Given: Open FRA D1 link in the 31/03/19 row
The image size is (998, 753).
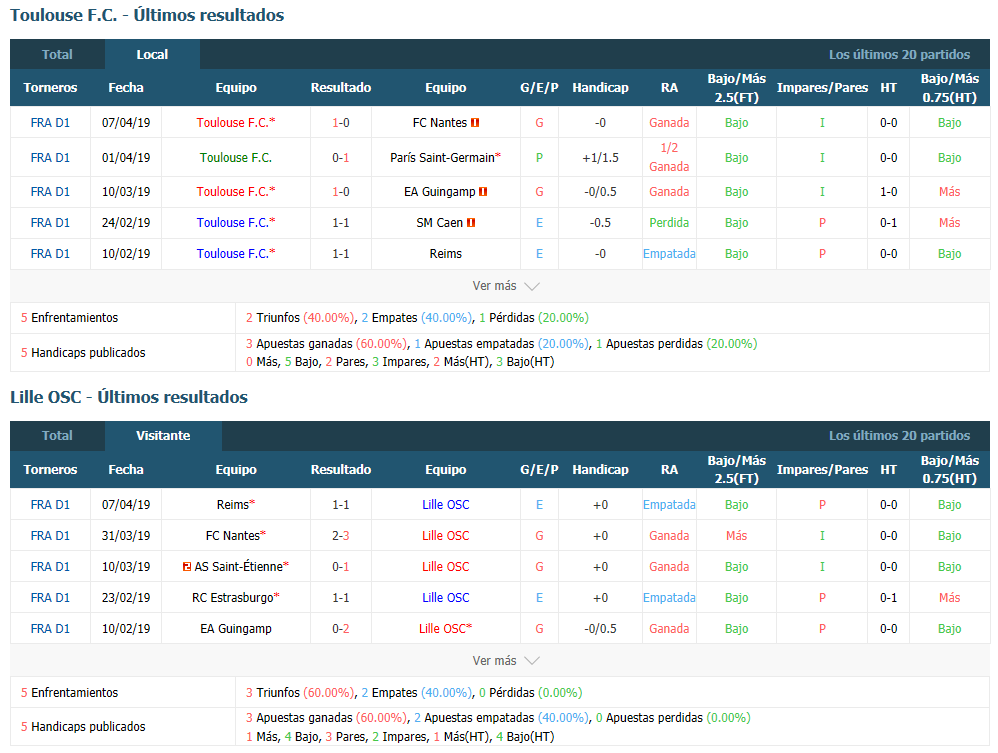Looking at the screenshot, I should point(50,536).
